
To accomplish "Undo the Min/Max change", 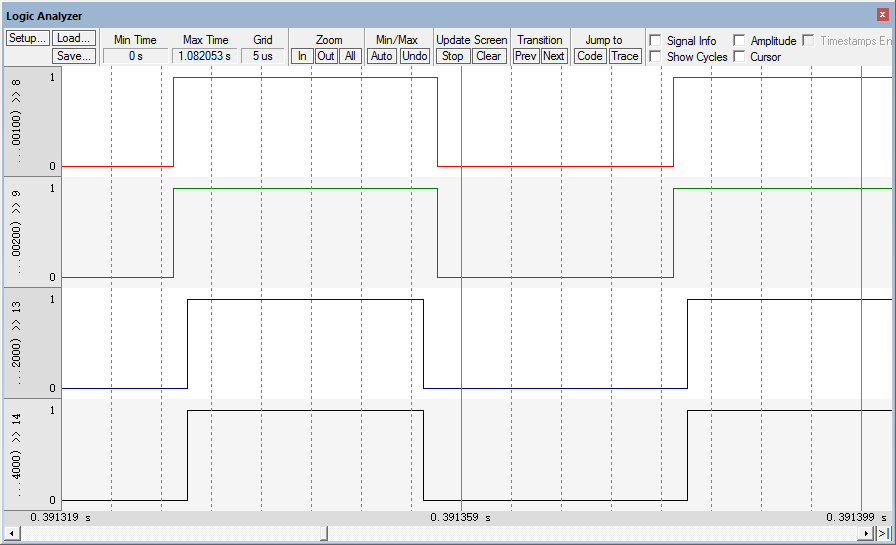I will click(414, 56).
